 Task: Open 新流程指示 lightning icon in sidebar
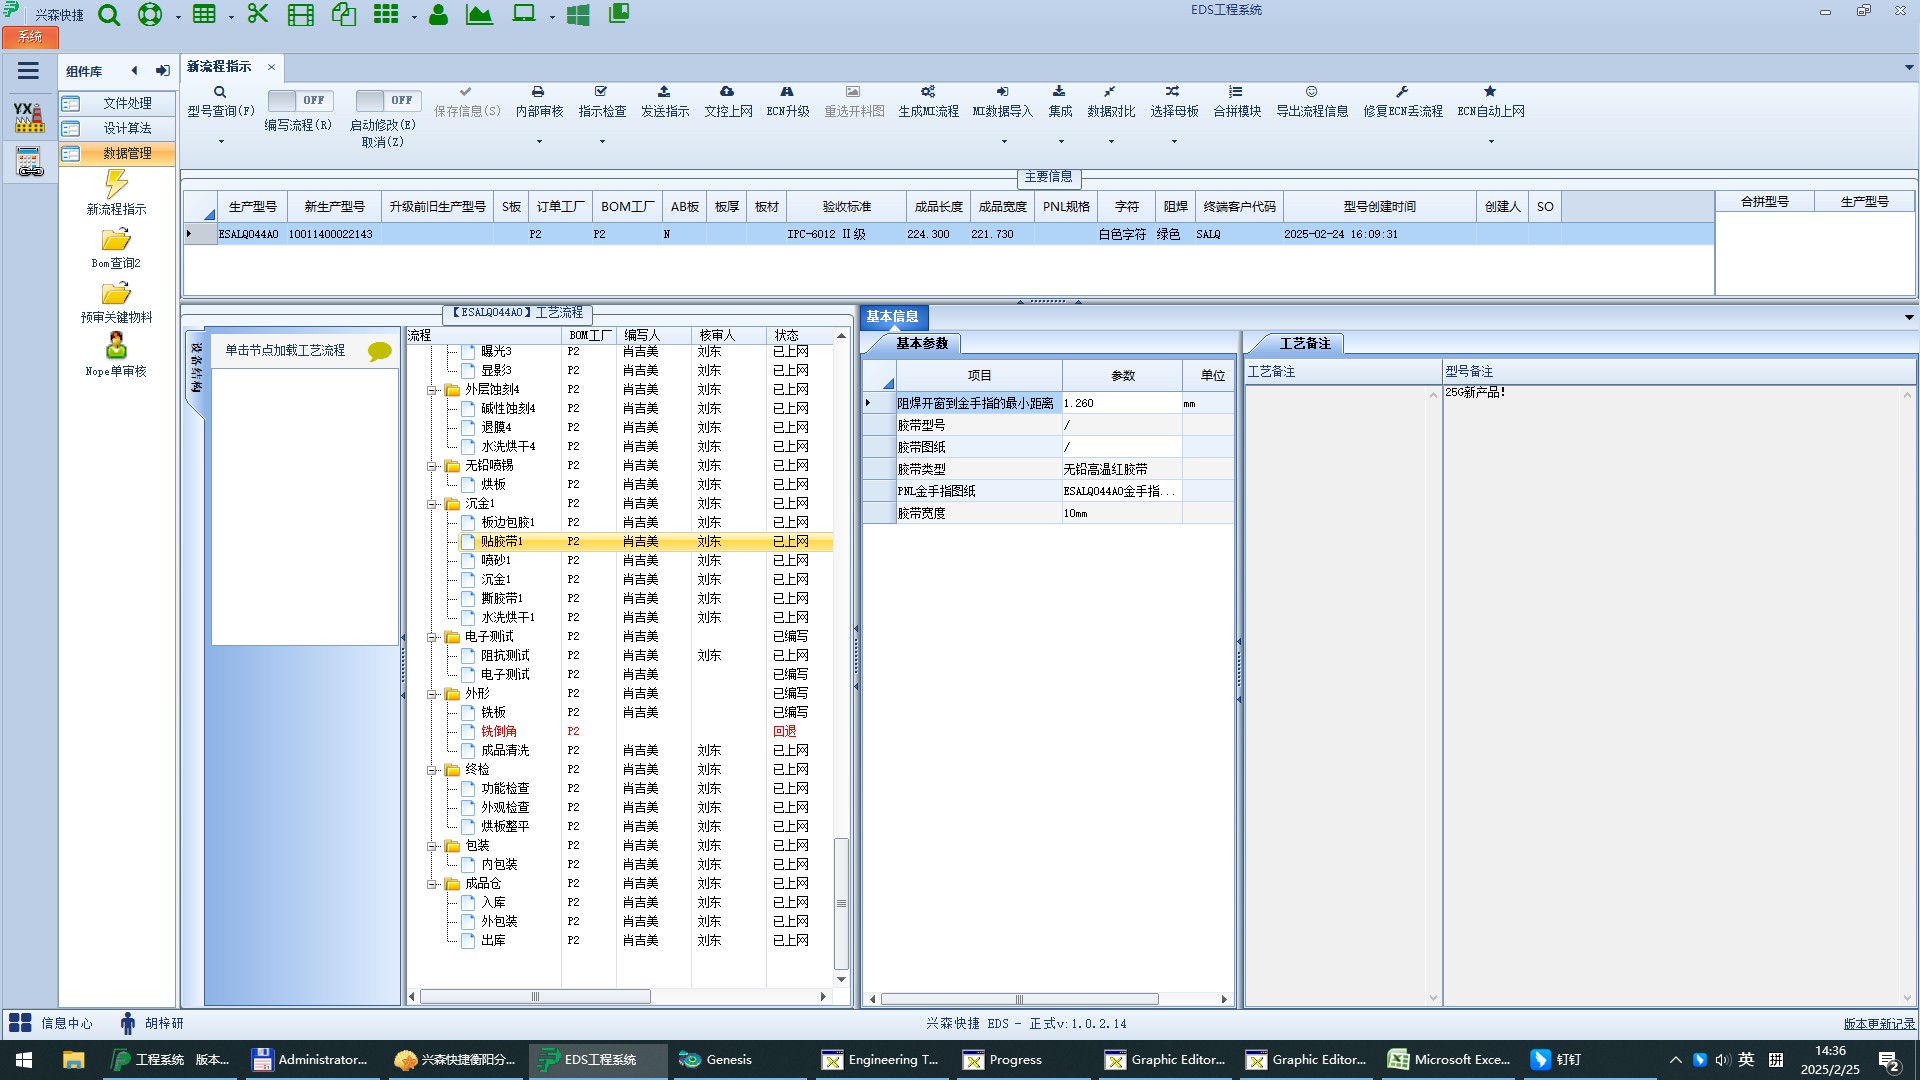point(116,184)
